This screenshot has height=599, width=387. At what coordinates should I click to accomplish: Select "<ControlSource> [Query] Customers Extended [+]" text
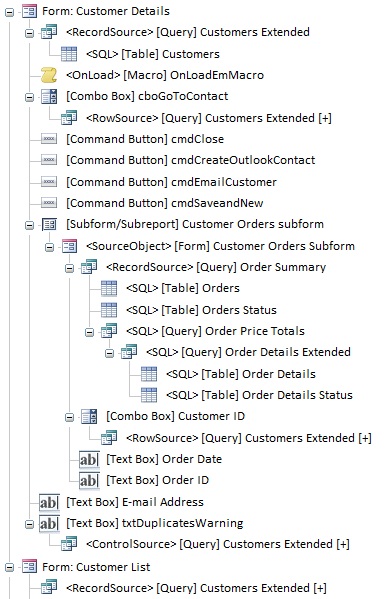click(x=218, y=544)
